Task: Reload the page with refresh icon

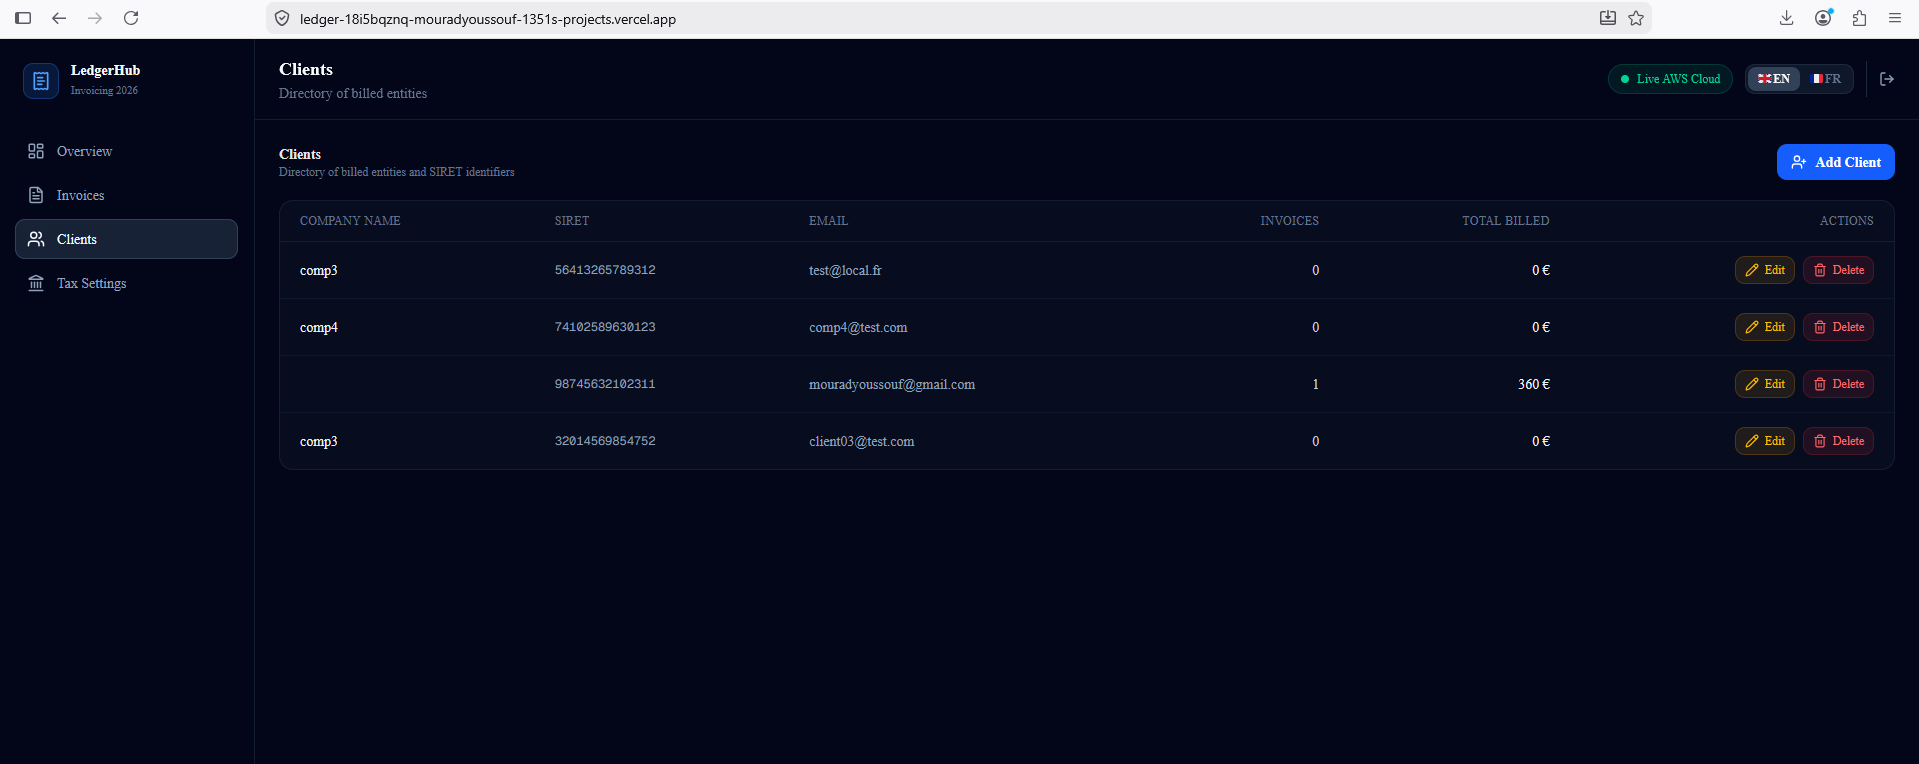Action: [x=131, y=18]
